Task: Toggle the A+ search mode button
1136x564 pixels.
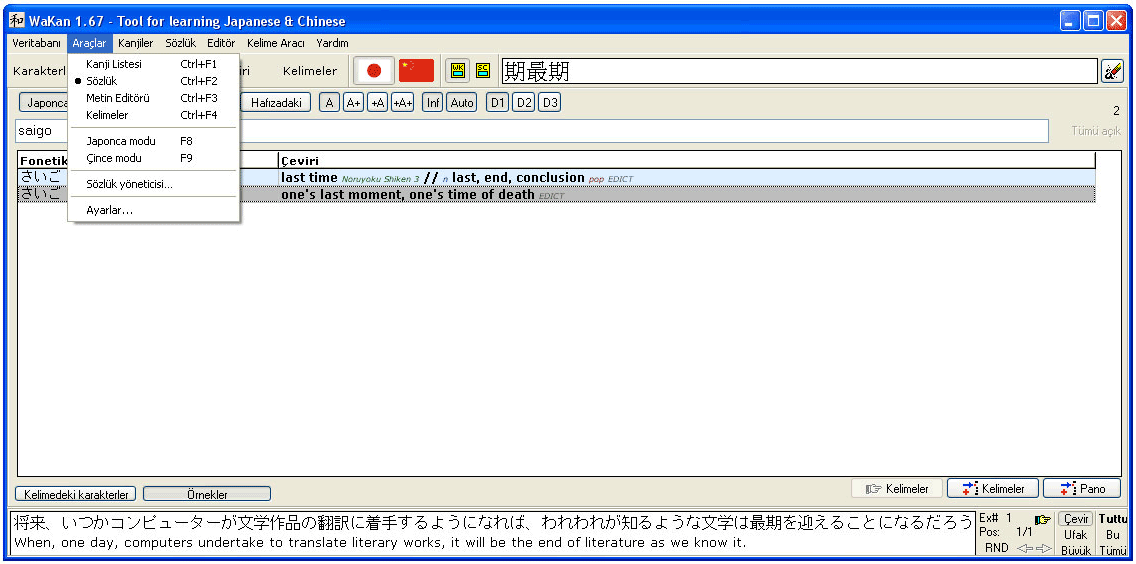Action: pos(354,103)
